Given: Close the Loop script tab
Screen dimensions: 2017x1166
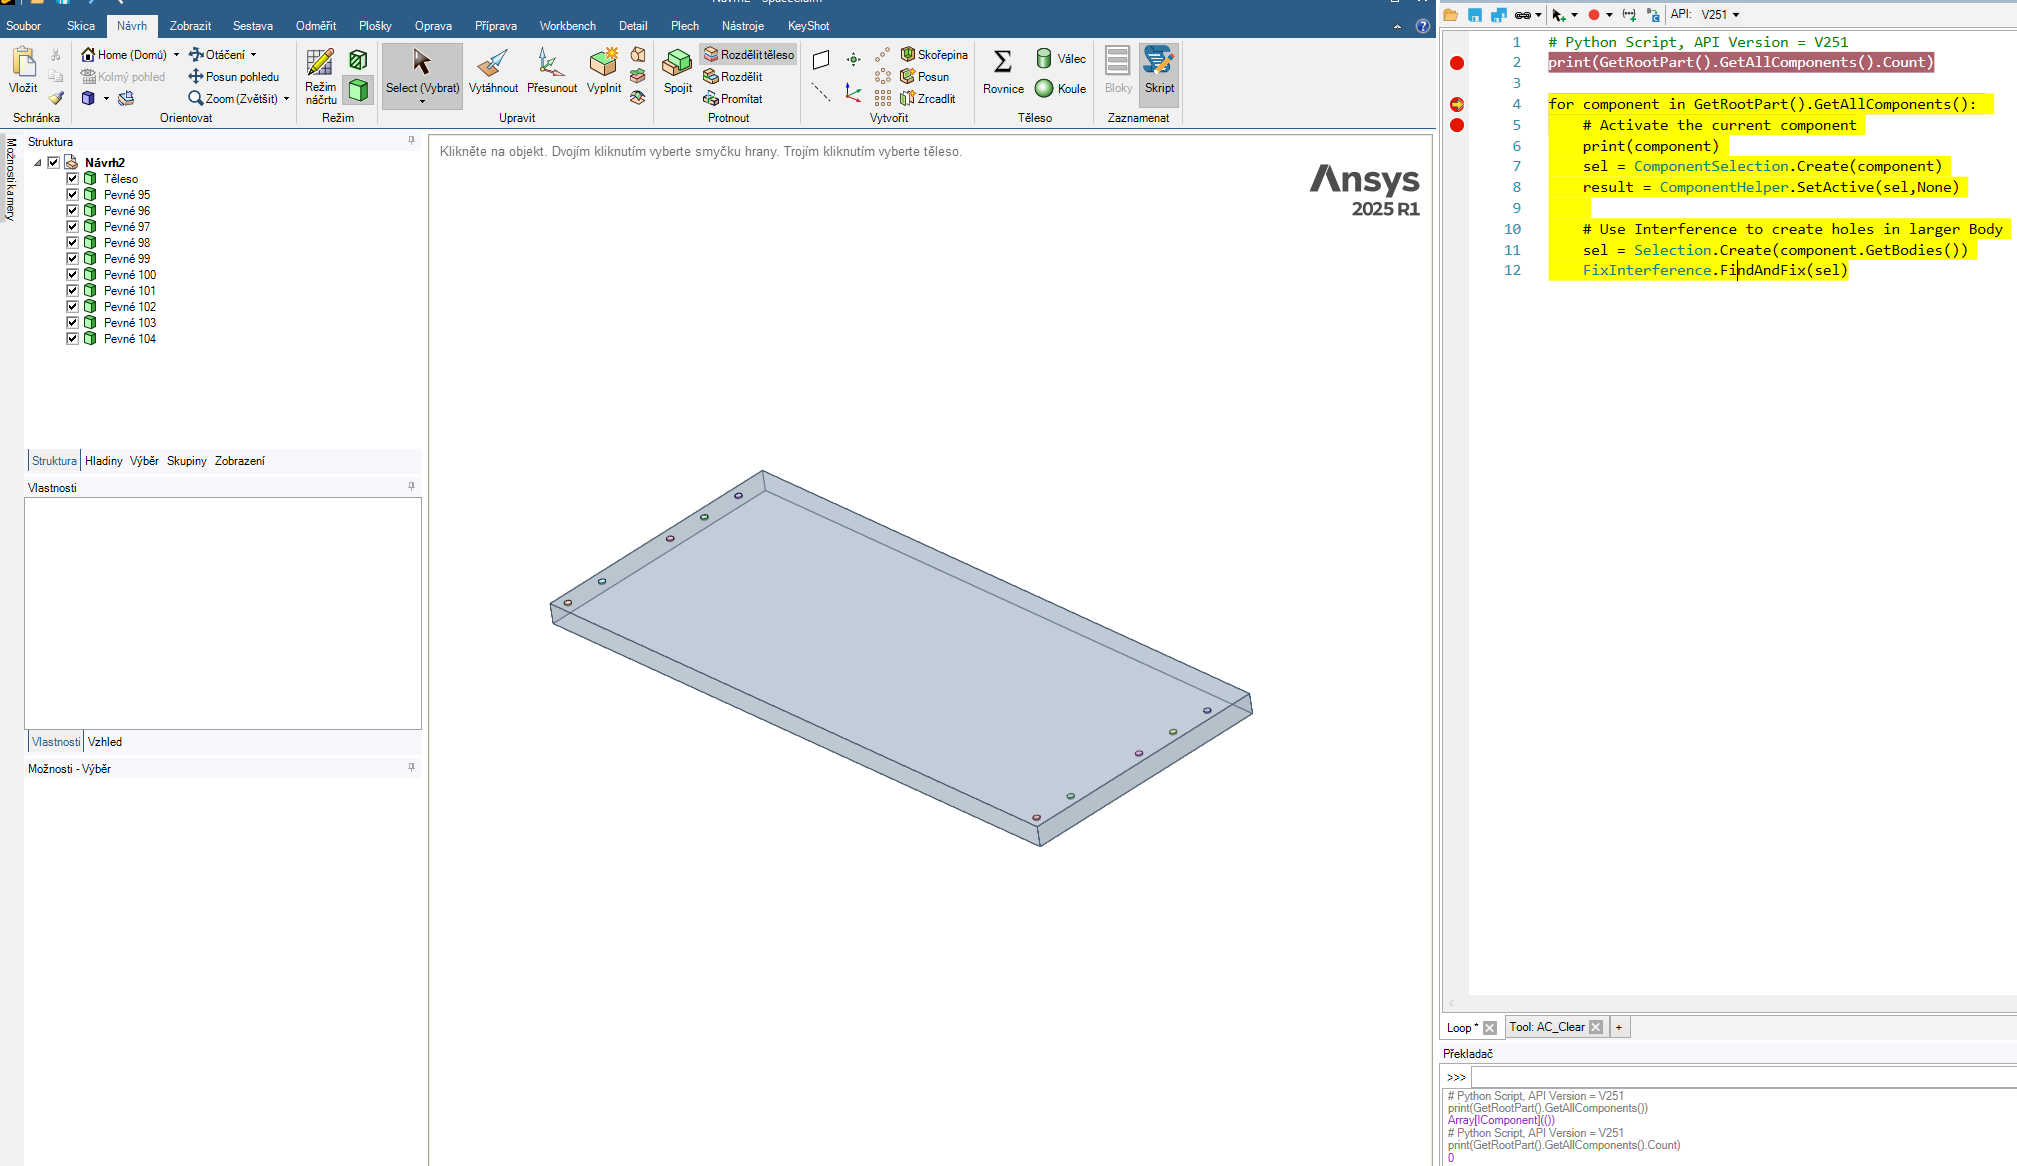Looking at the screenshot, I should point(1490,1028).
